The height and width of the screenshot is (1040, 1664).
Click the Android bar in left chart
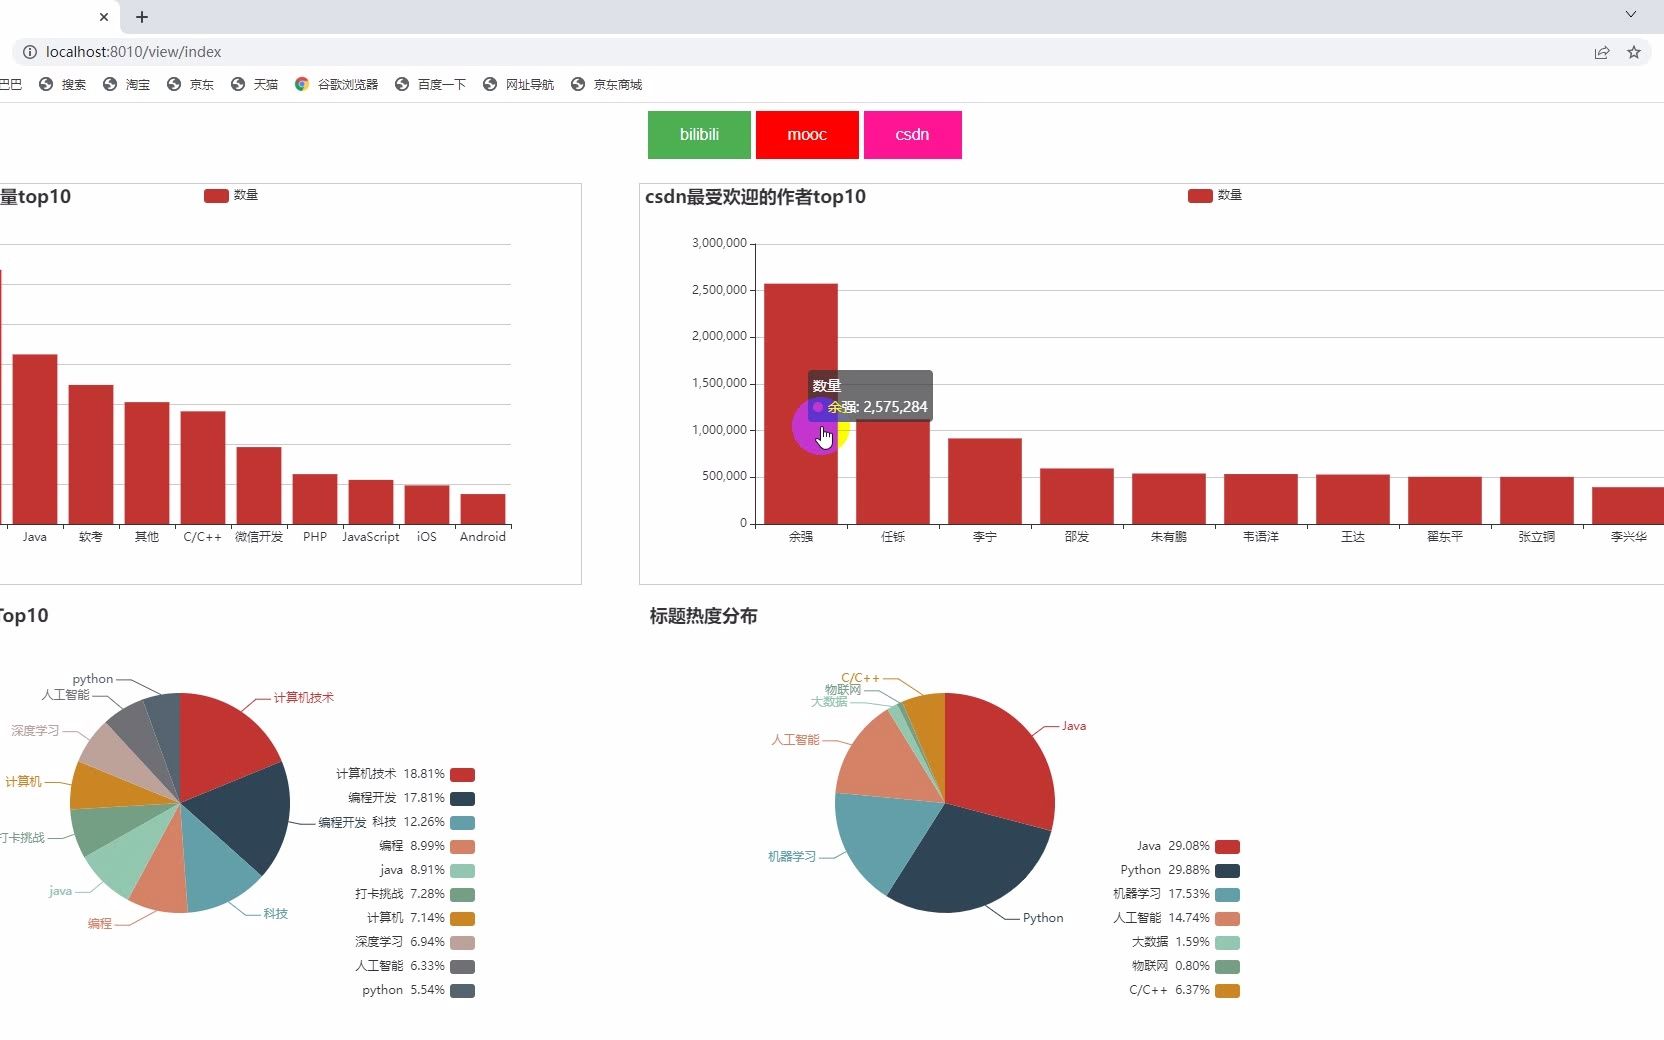(x=483, y=509)
